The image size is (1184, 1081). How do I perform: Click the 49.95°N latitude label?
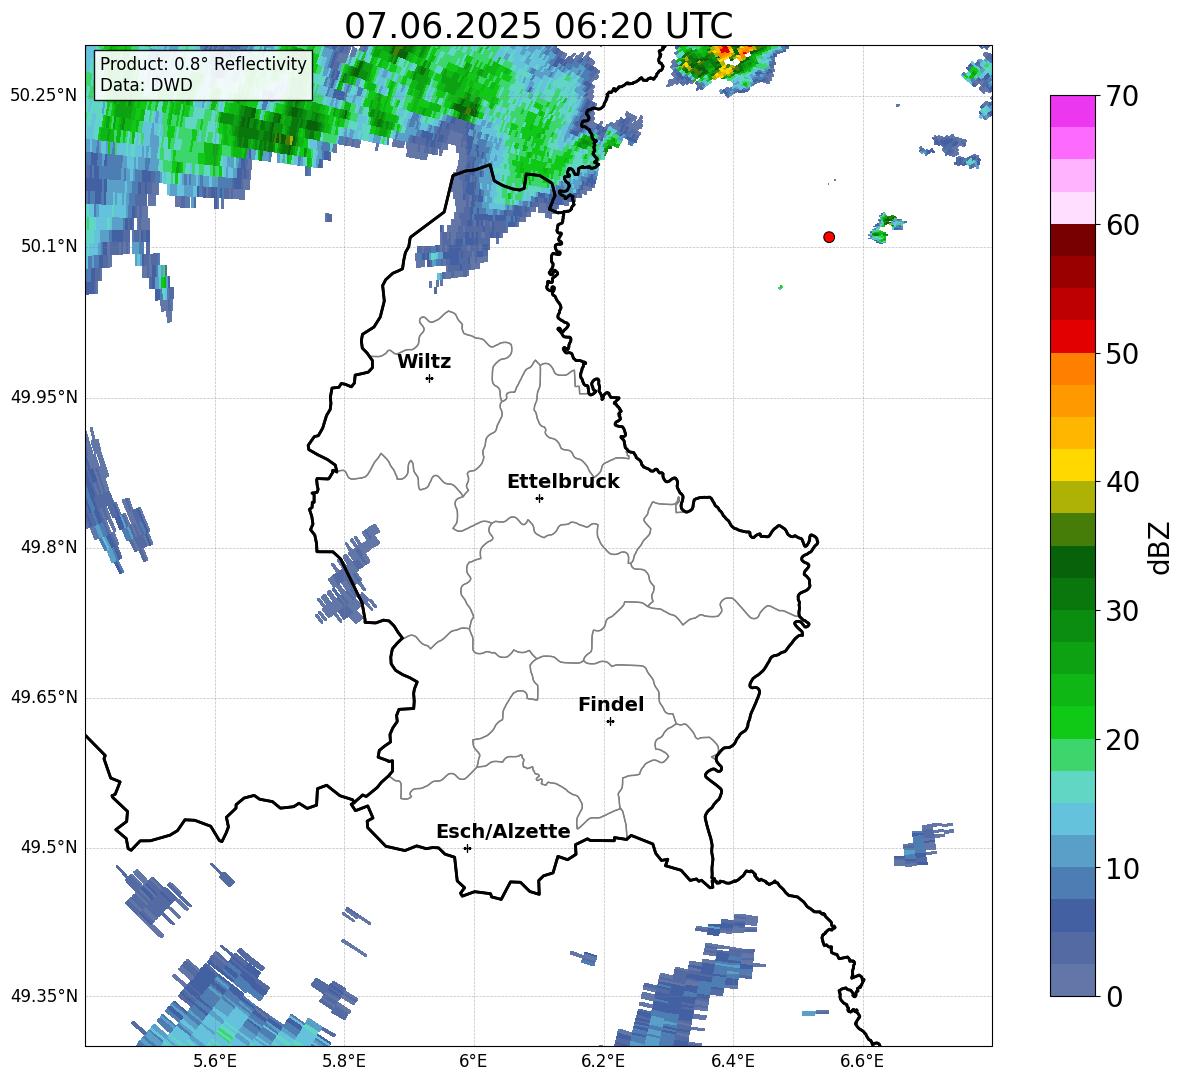pos(44,397)
